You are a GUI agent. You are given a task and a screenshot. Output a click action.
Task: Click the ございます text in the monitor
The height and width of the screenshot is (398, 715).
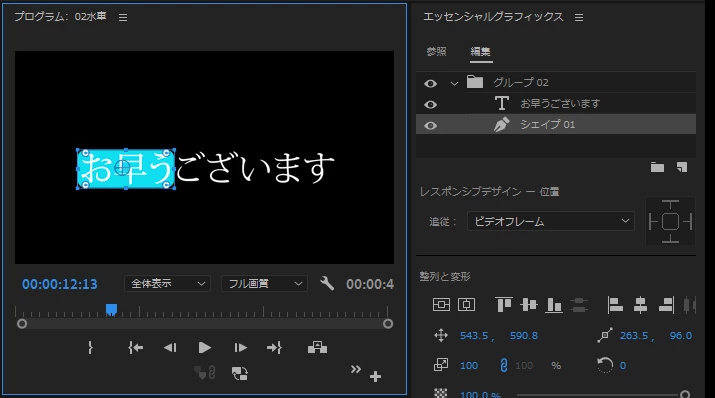click(255, 168)
